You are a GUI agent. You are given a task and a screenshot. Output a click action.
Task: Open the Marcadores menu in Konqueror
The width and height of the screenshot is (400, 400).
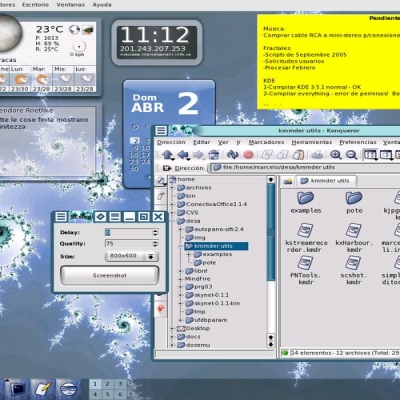tap(266, 142)
